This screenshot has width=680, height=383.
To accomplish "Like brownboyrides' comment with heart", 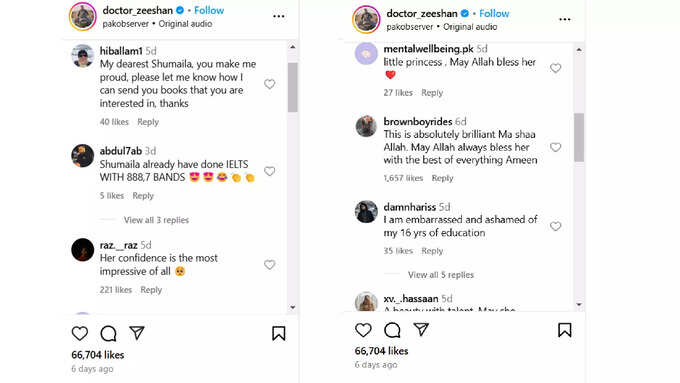I will click(x=556, y=147).
